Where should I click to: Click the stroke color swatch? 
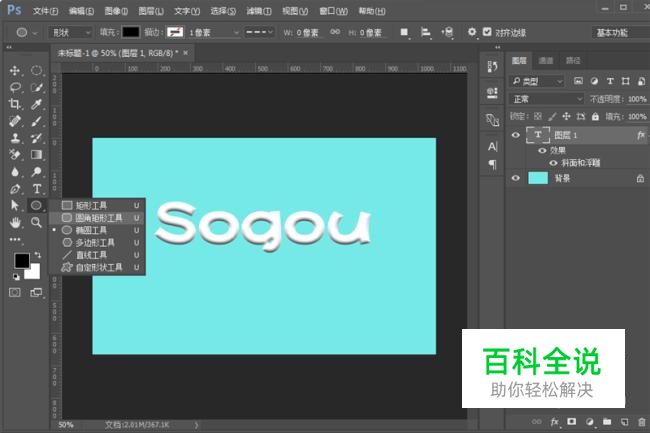(x=175, y=32)
